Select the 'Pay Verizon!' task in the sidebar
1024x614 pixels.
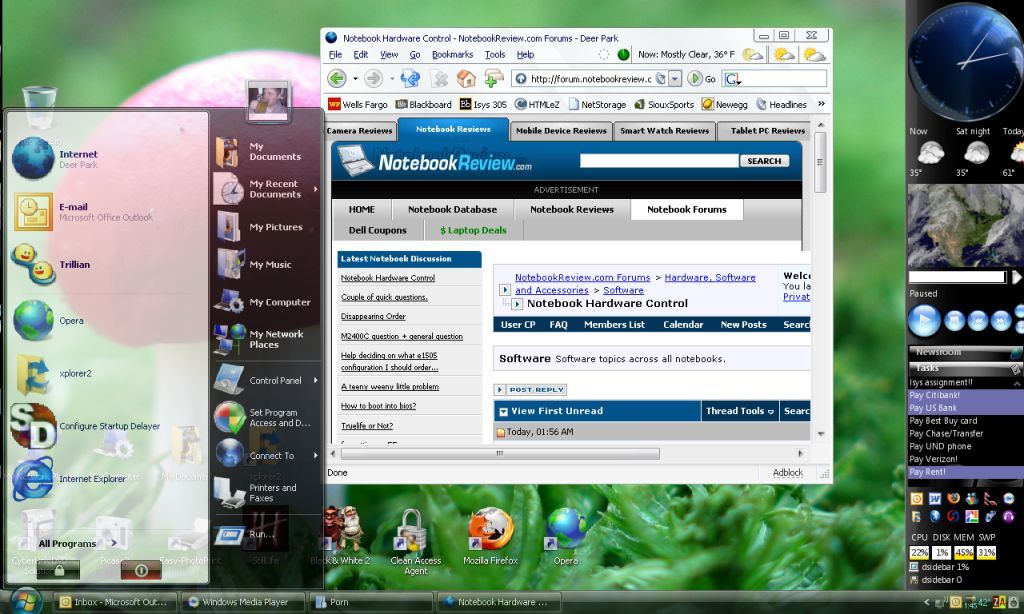963,459
